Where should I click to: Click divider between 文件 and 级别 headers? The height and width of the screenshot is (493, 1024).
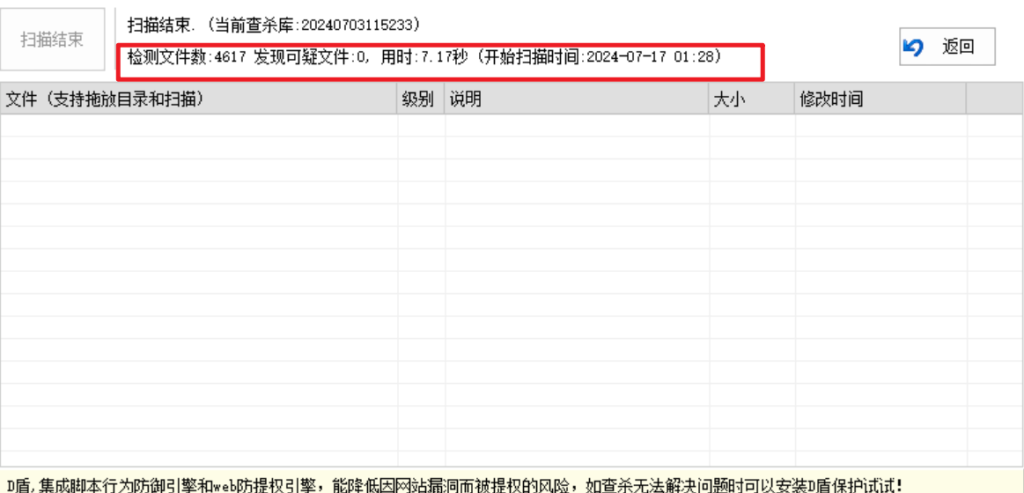pyautogui.click(x=397, y=99)
